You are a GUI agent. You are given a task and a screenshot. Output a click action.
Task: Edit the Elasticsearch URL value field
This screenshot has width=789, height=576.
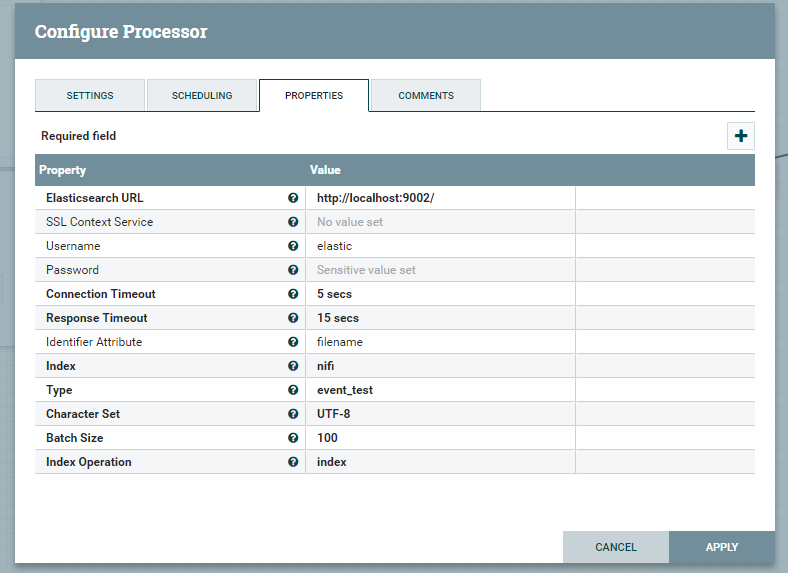[x=440, y=198]
